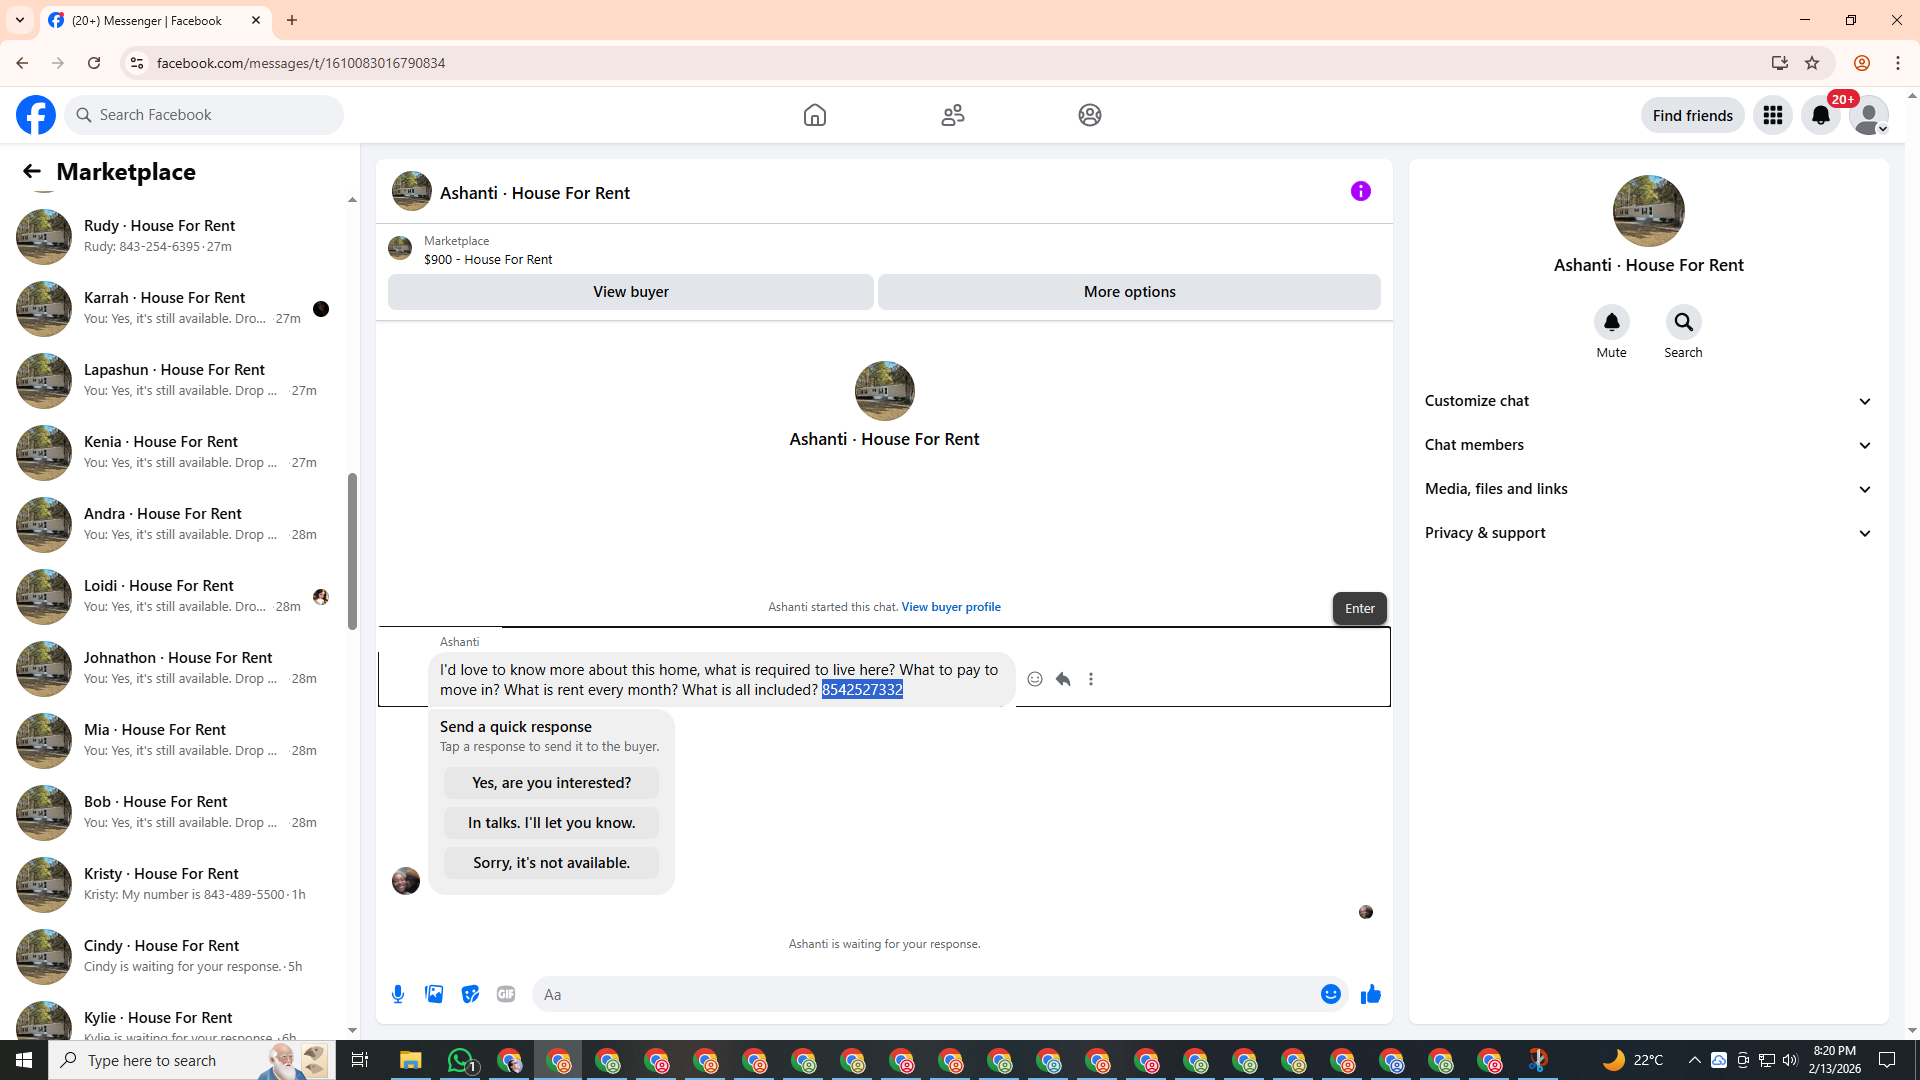Click the conversation list scrollbar

(x=352, y=550)
